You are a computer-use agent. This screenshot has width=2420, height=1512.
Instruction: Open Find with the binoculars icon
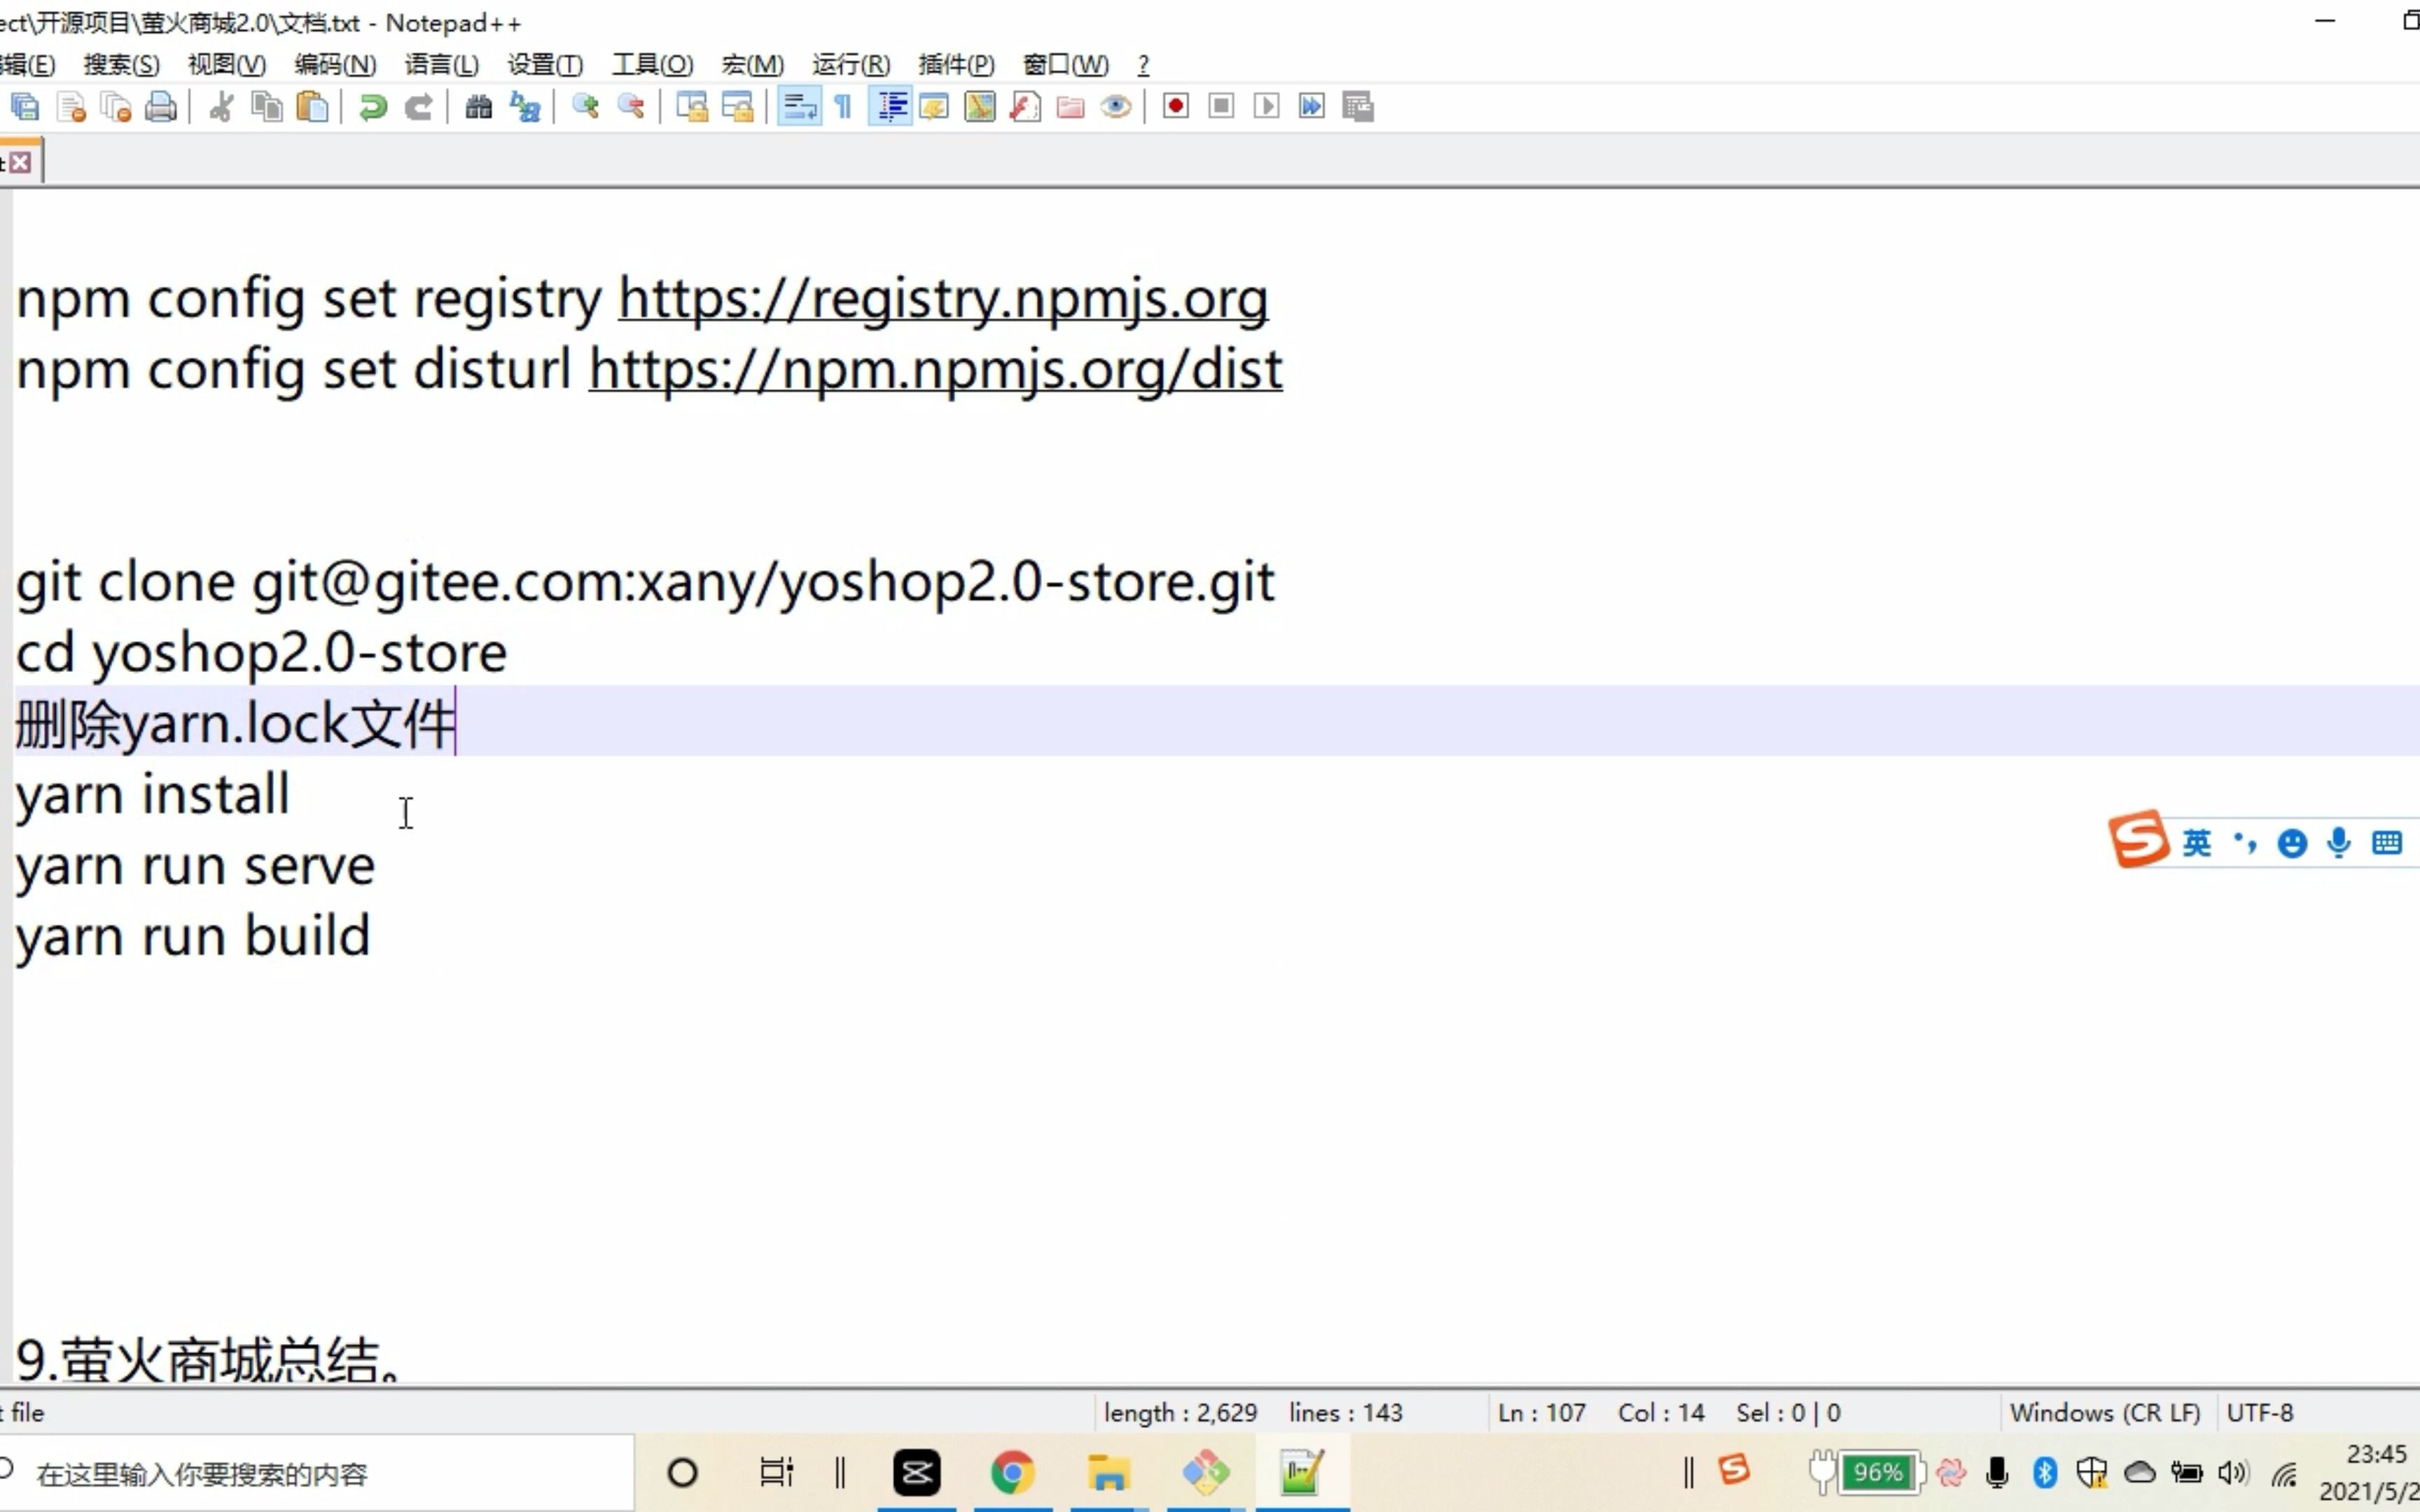479,106
